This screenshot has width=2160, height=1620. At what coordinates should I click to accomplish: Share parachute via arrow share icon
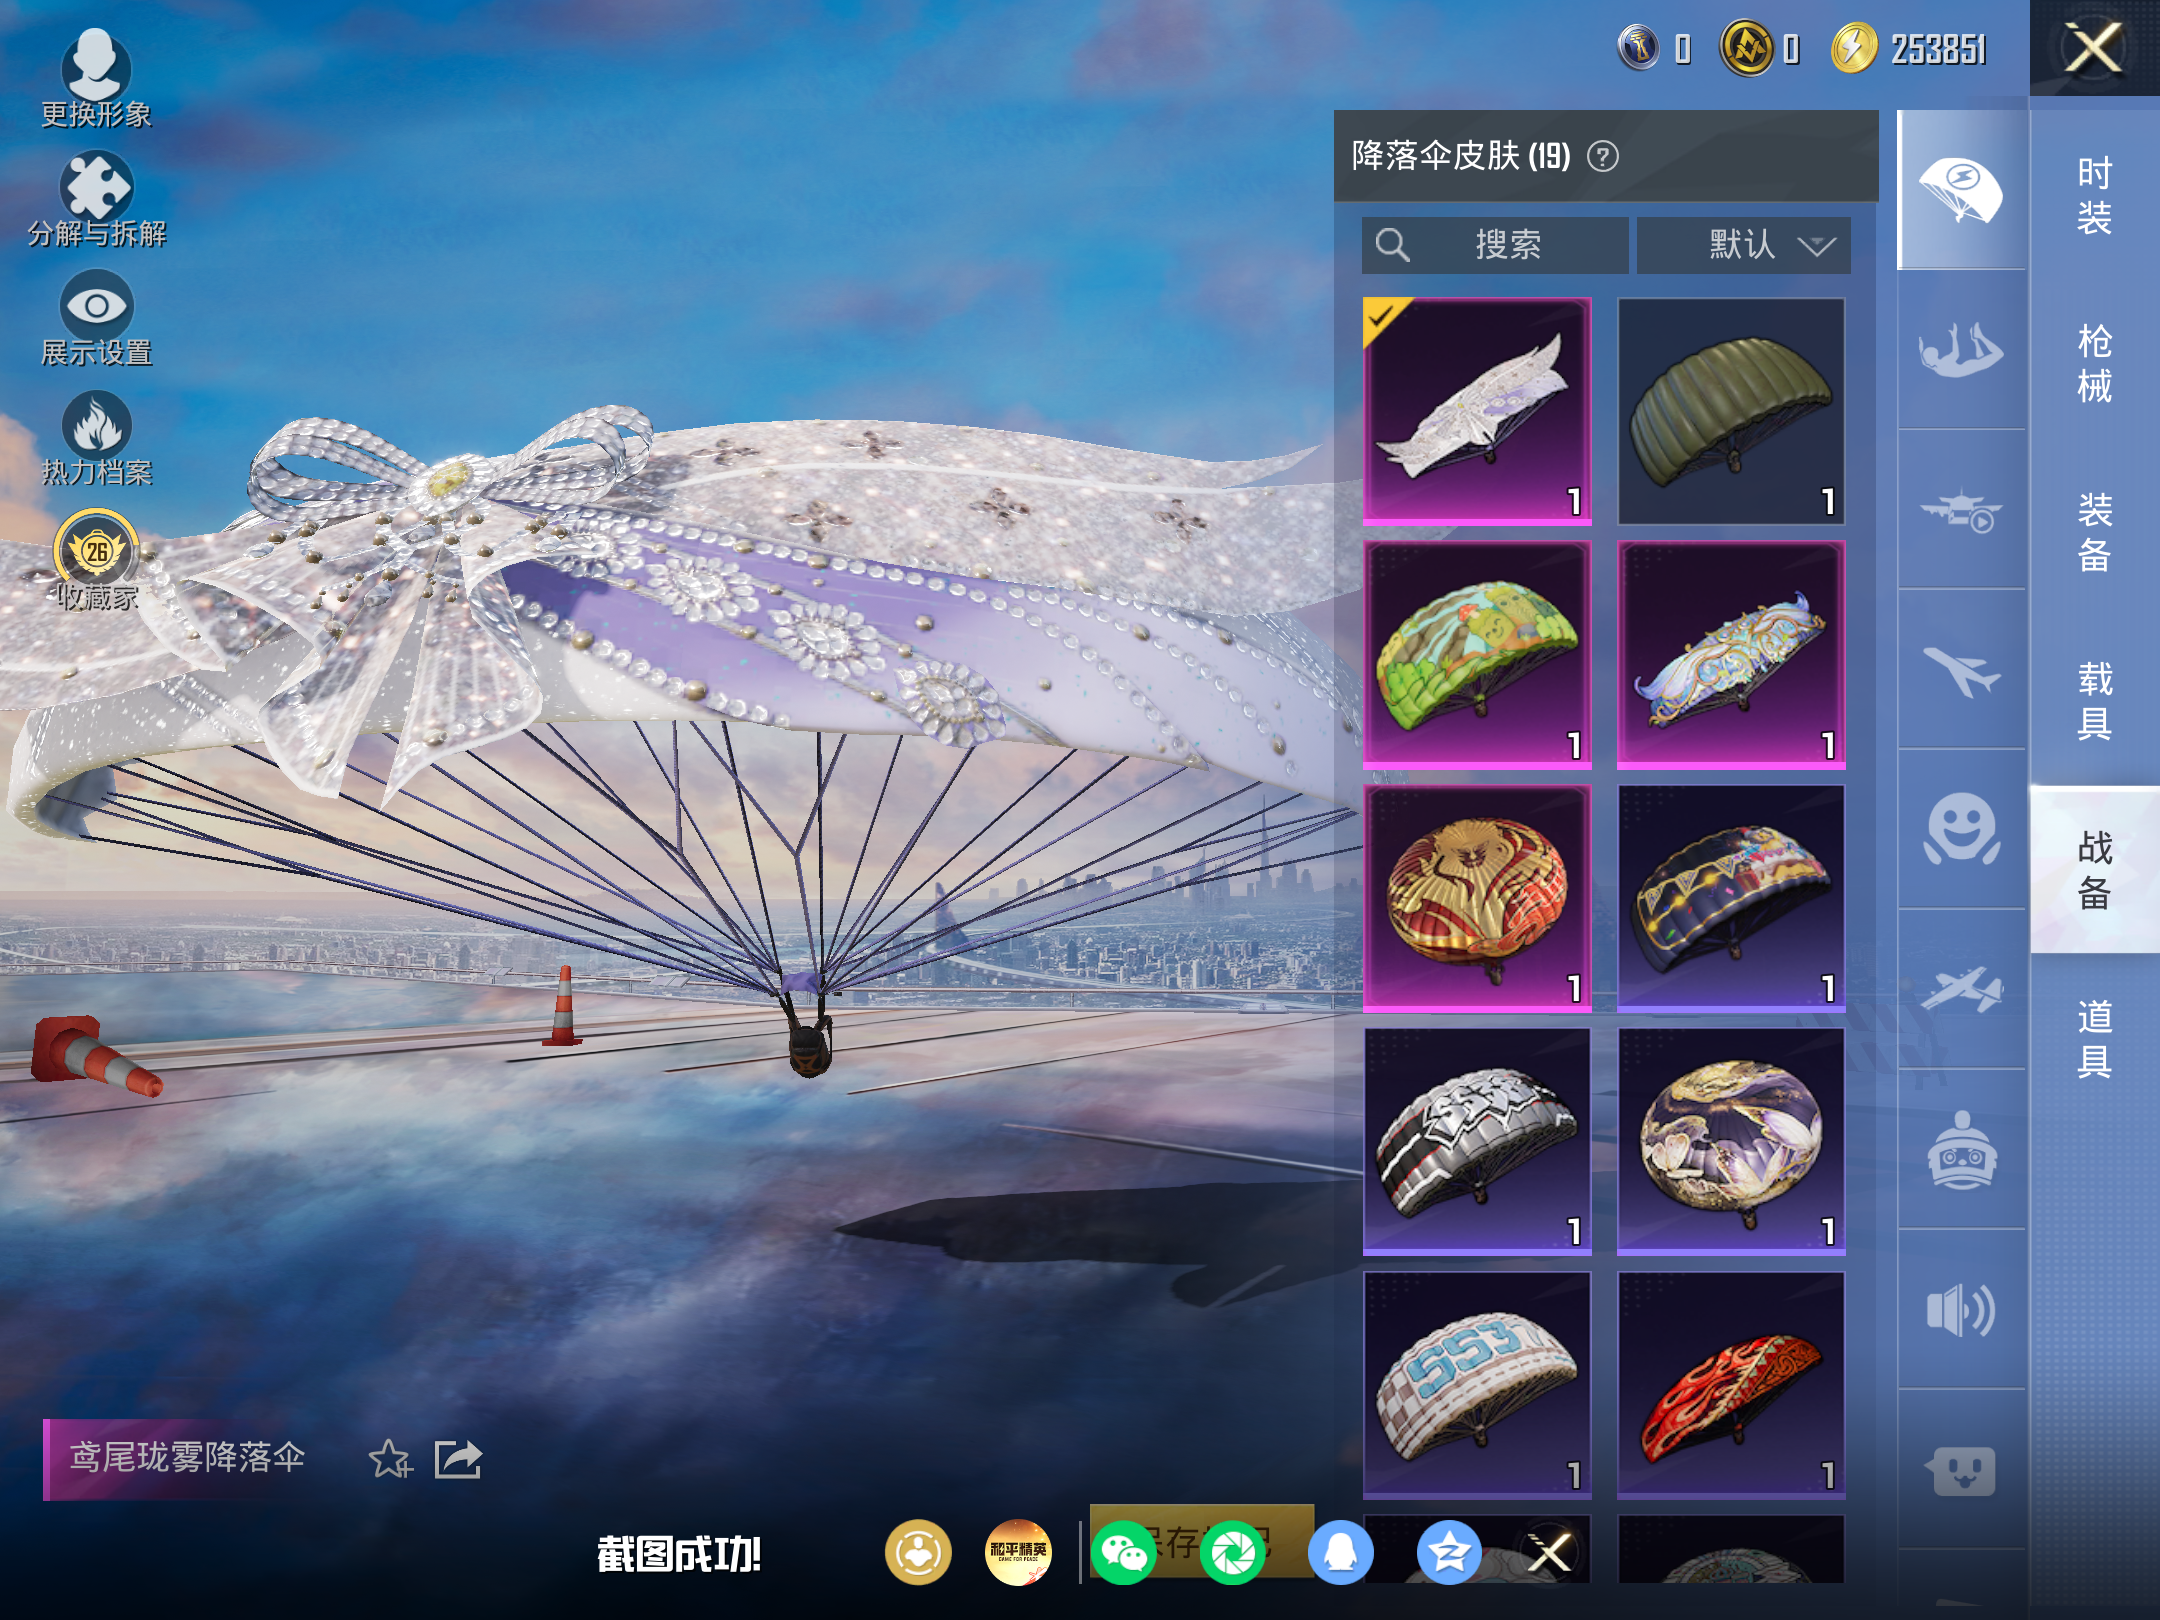(458, 1459)
